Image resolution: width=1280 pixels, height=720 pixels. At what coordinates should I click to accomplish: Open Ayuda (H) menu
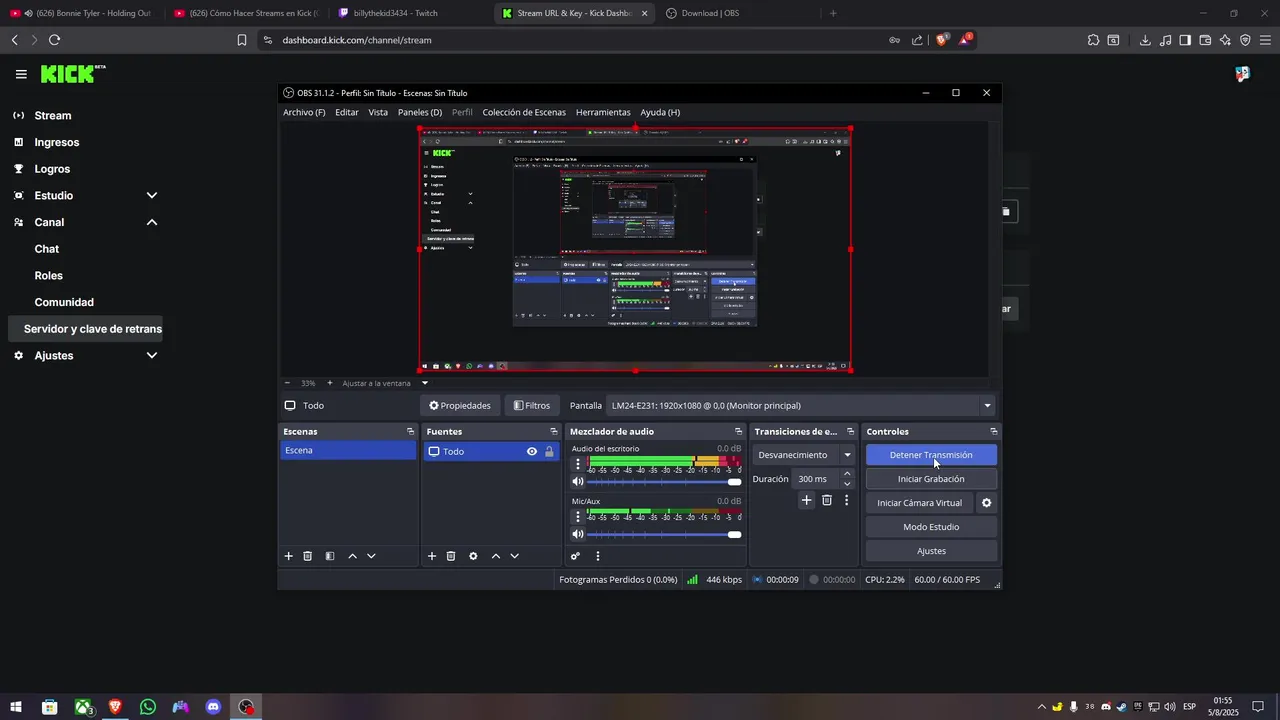pos(660,112)
